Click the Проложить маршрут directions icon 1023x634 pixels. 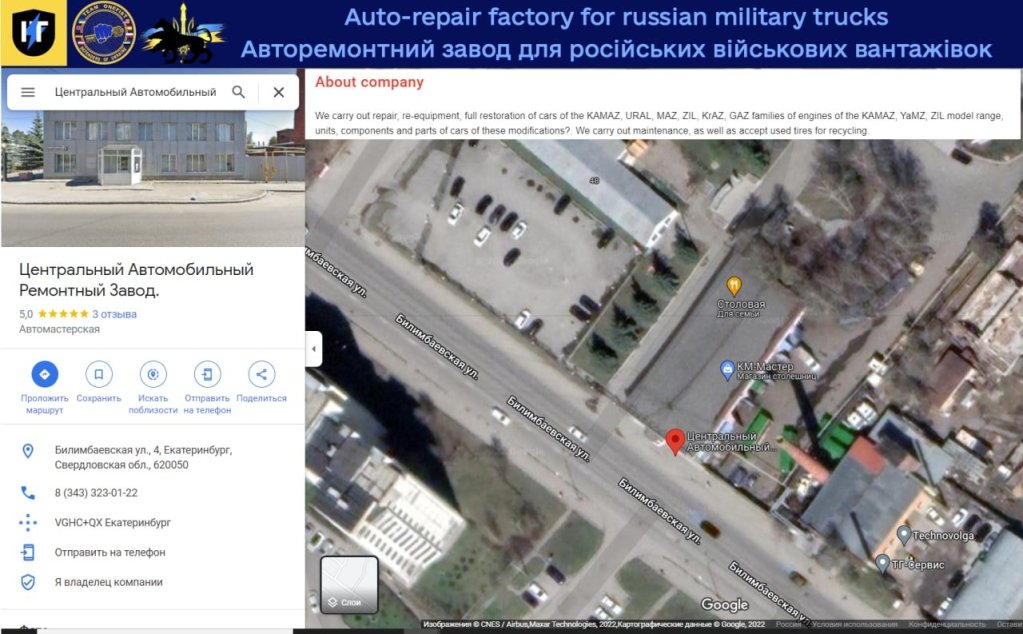coord(44,374)
